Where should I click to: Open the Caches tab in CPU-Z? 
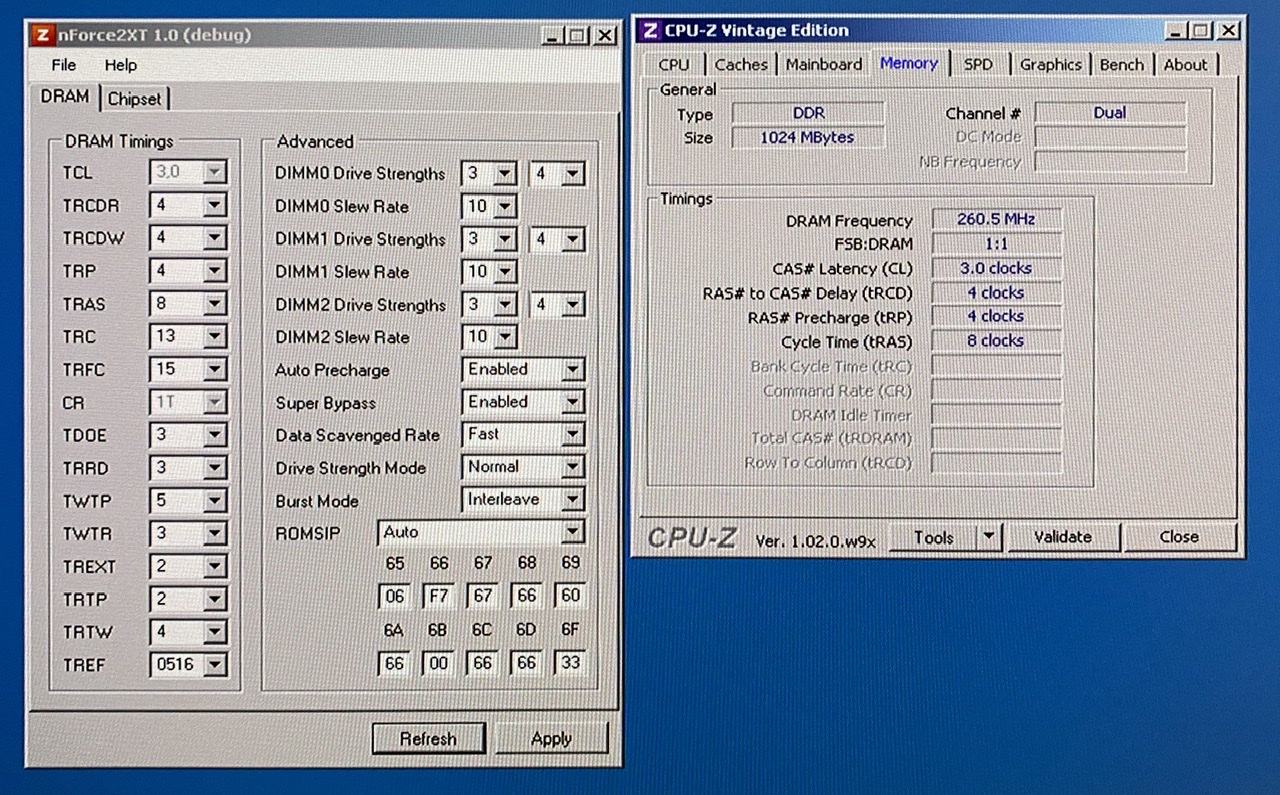coord(741,65)
